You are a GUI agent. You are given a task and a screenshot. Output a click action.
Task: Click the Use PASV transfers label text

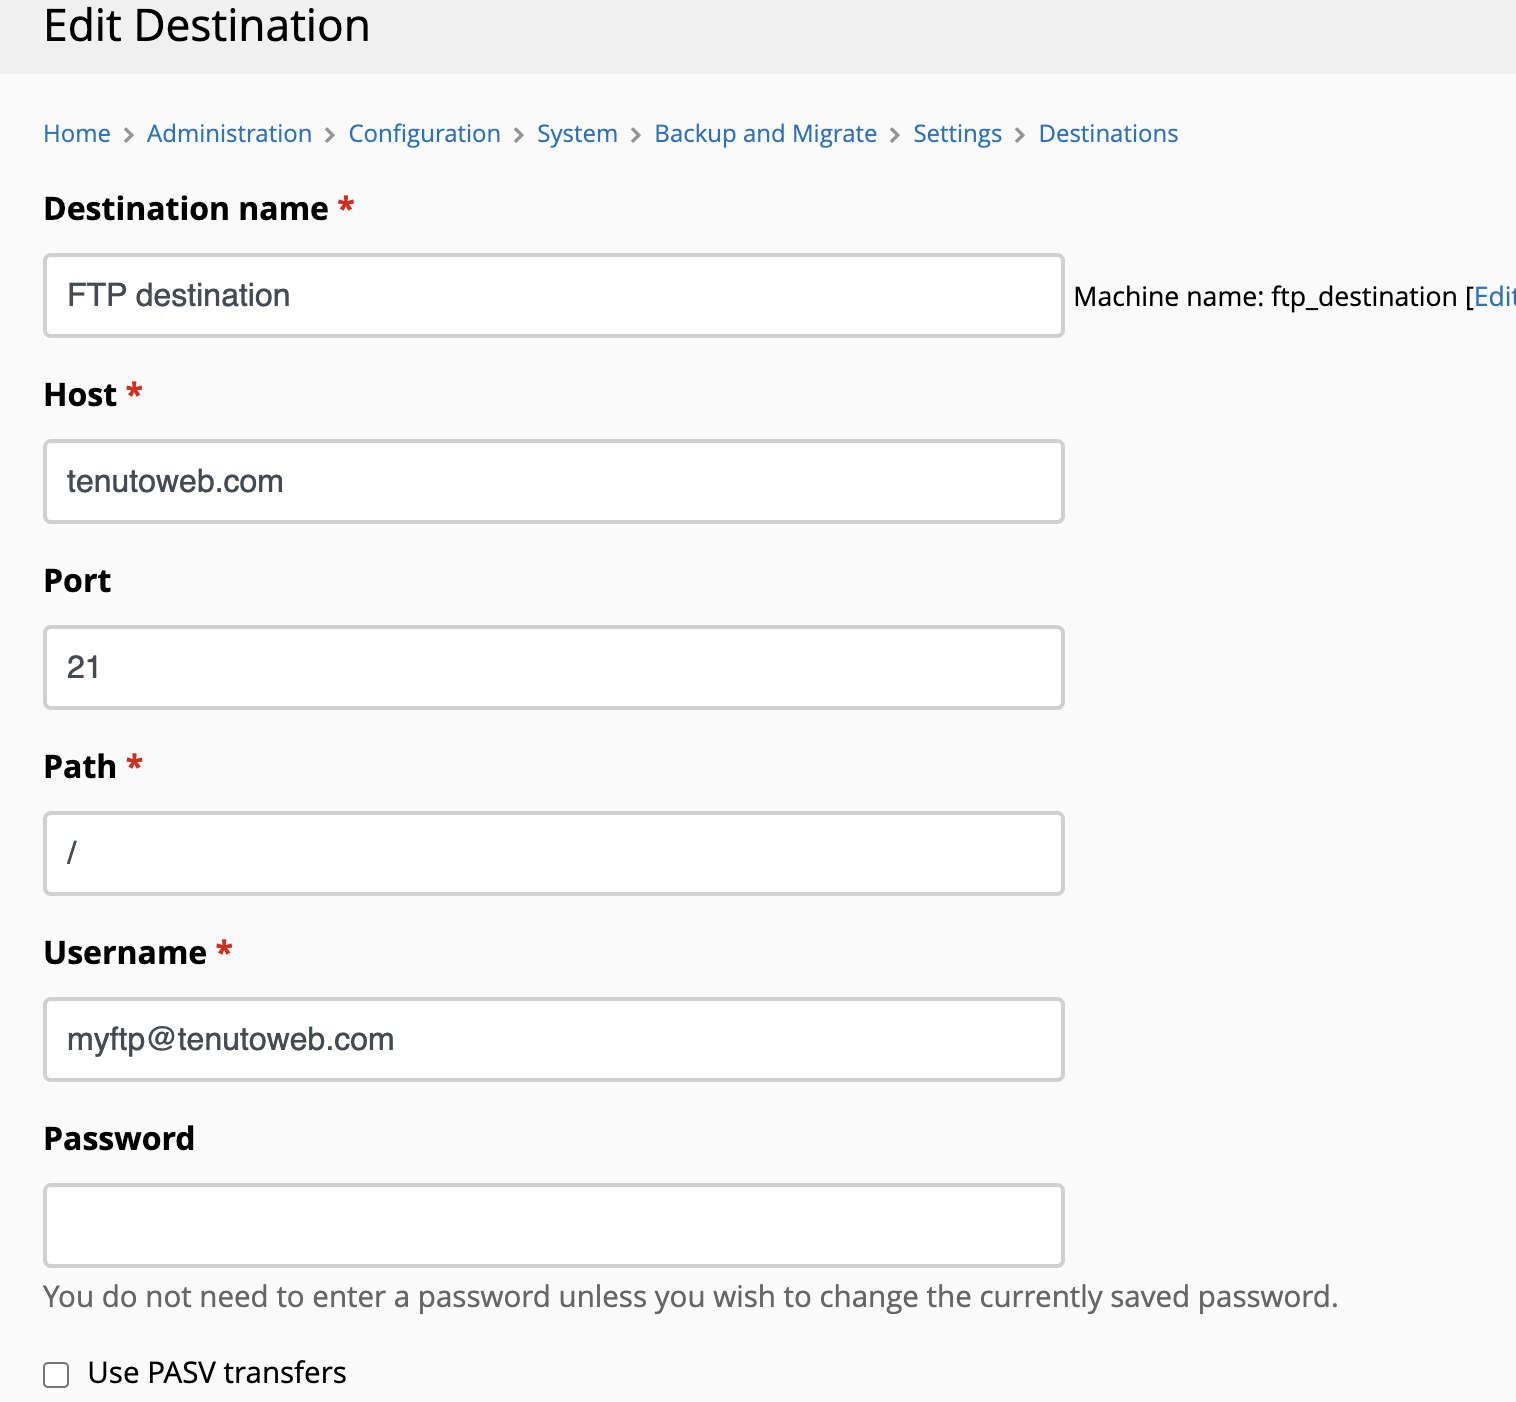[x=217, y=1372]
